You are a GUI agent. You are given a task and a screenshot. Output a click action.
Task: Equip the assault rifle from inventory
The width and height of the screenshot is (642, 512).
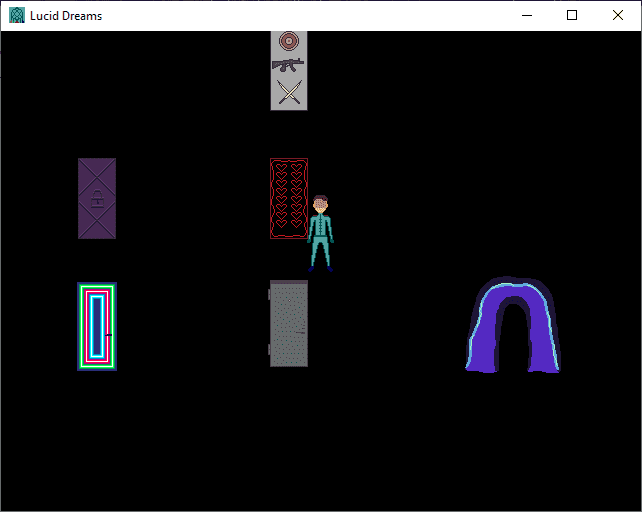tap(288, 65)
